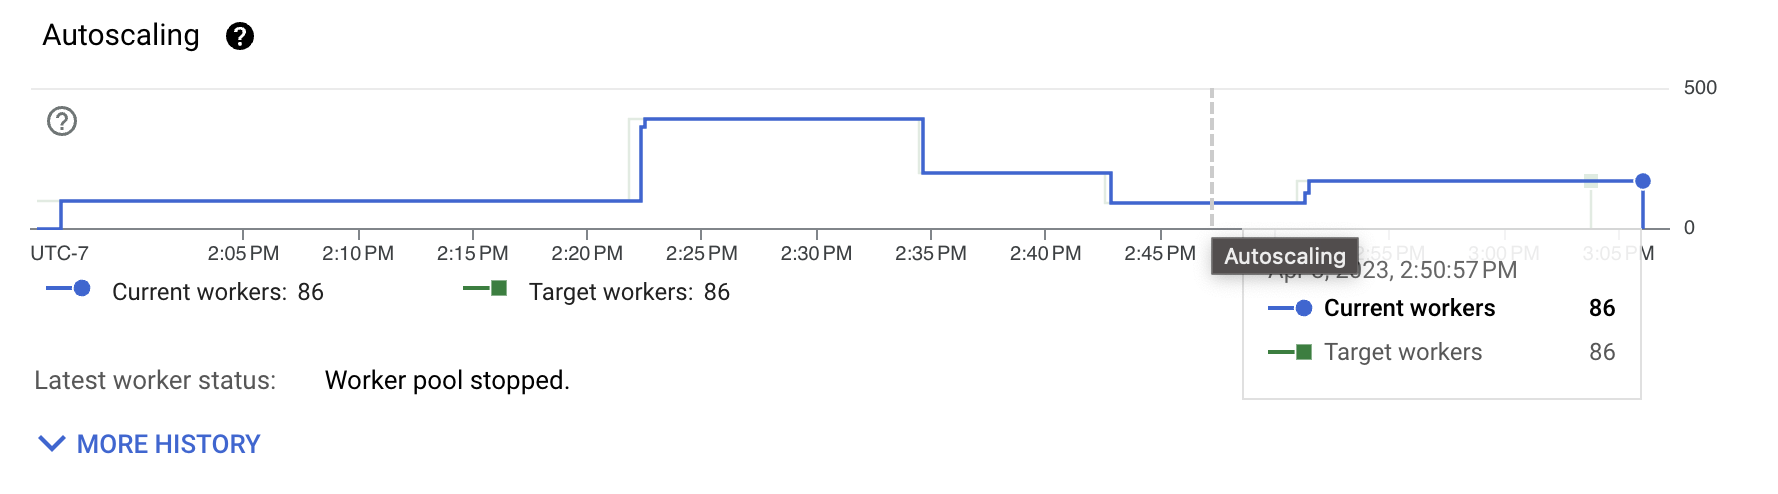
Task: Click the dark Autoscaling tooltip label
Action: tap(1284, 256)
